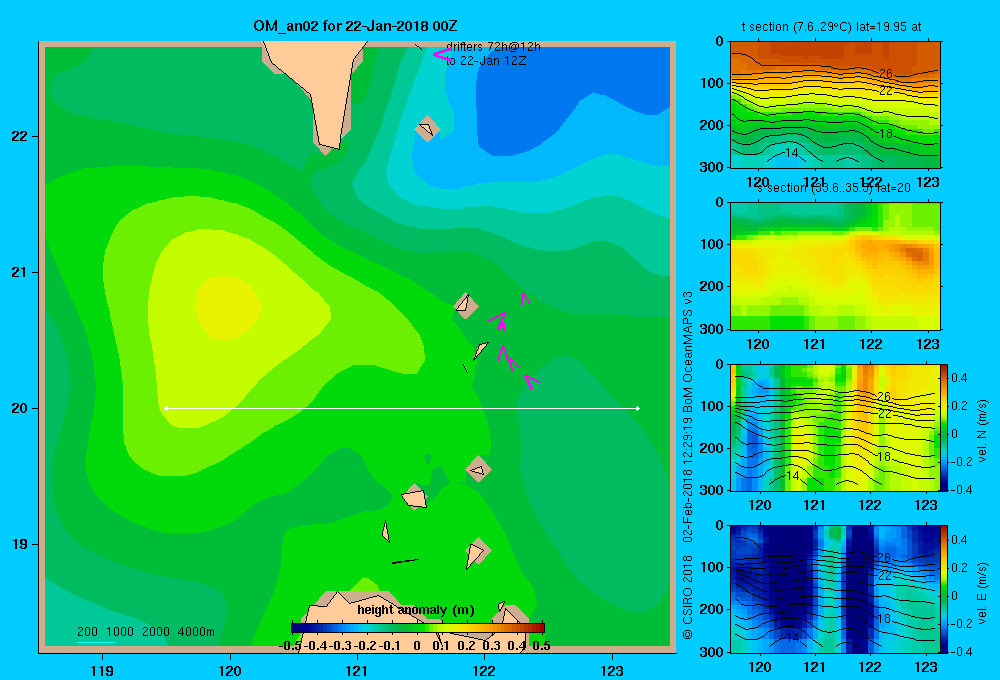The width and height of the screenshot is (1000, 680).
Task: Click latitude label '22' on the main map axis
Action: click(20, 137)
